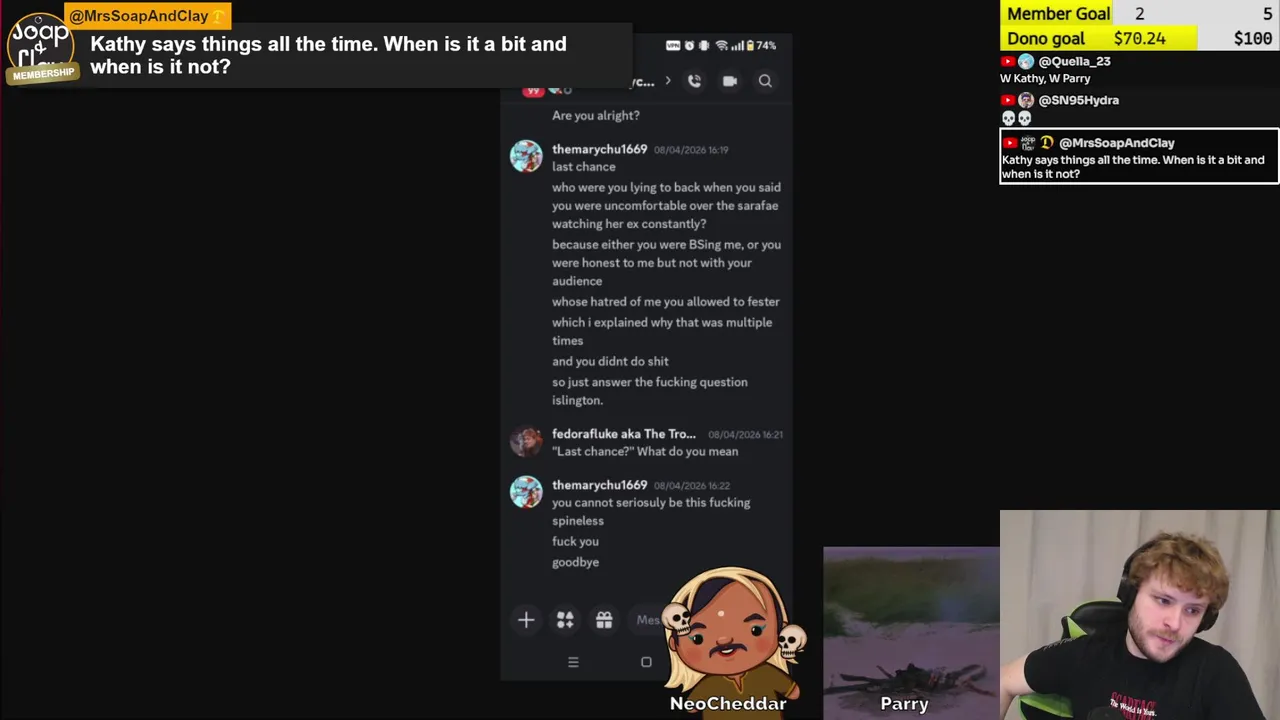Start a voice call with the phone icon
Viewport: 1280px width, 720px height.
pyautogui.click(x=694, y=81)
